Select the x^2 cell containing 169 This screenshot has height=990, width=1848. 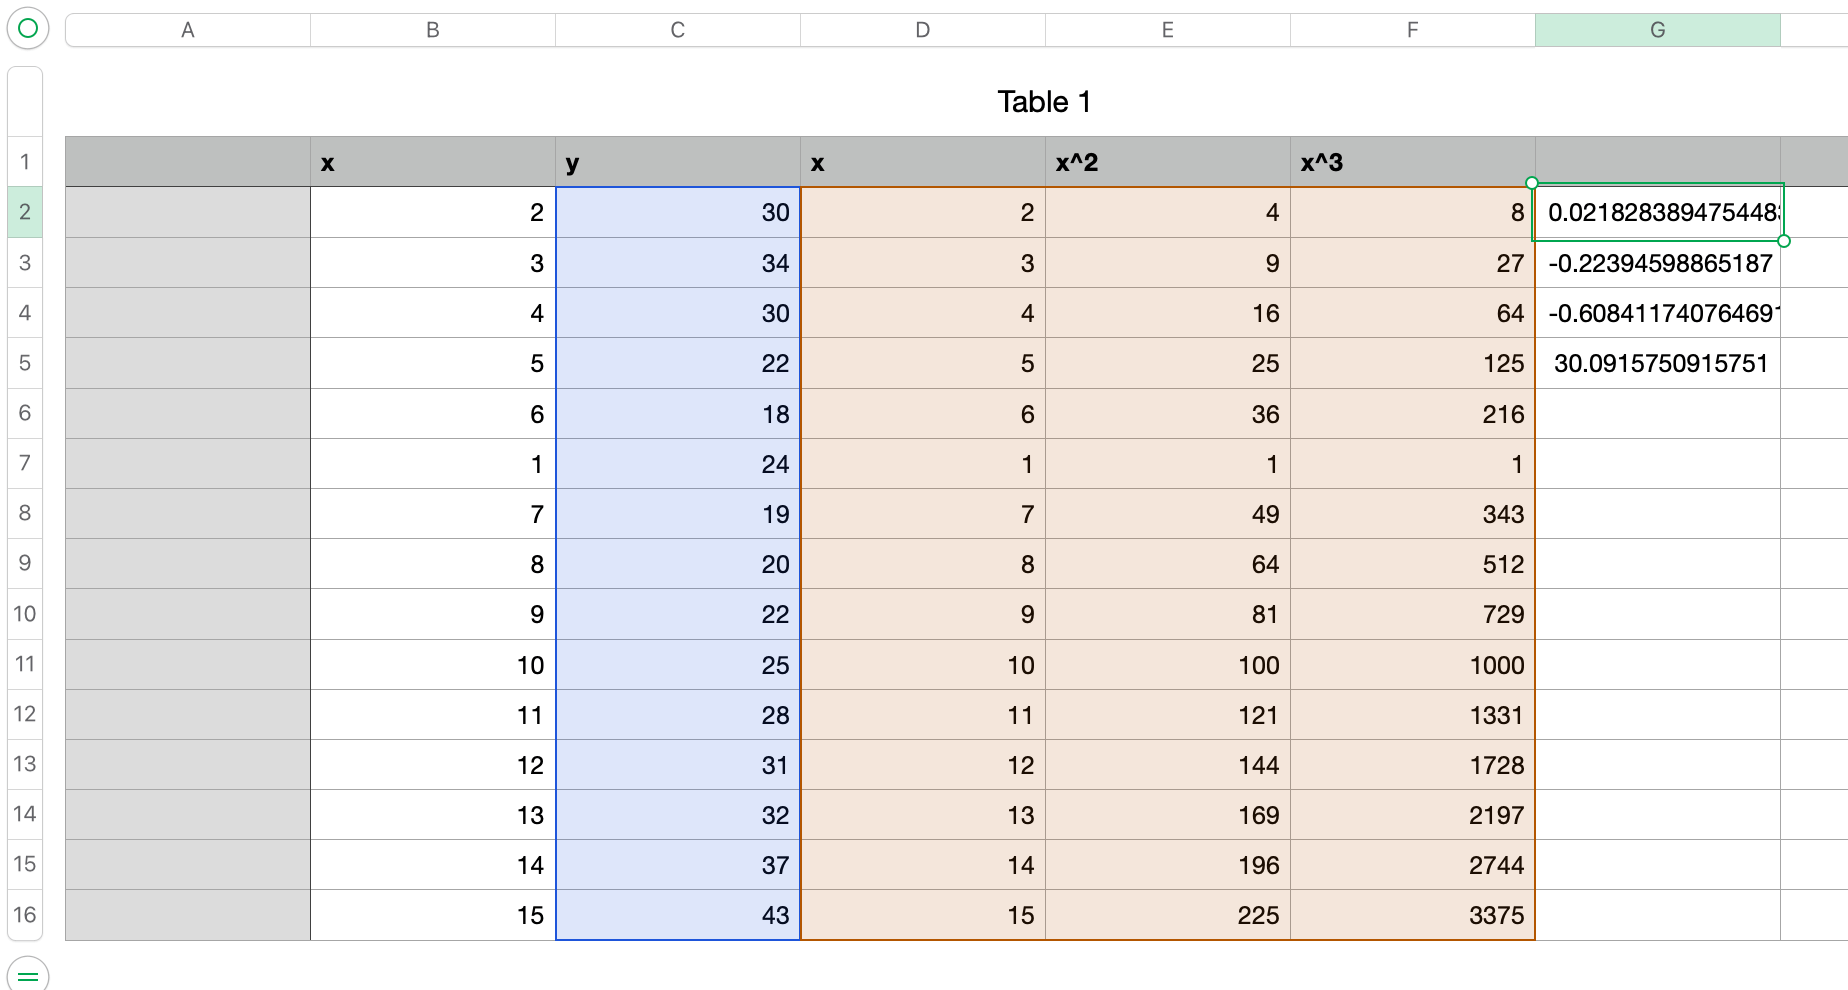pyautogui.click(x=1167, y=815)
